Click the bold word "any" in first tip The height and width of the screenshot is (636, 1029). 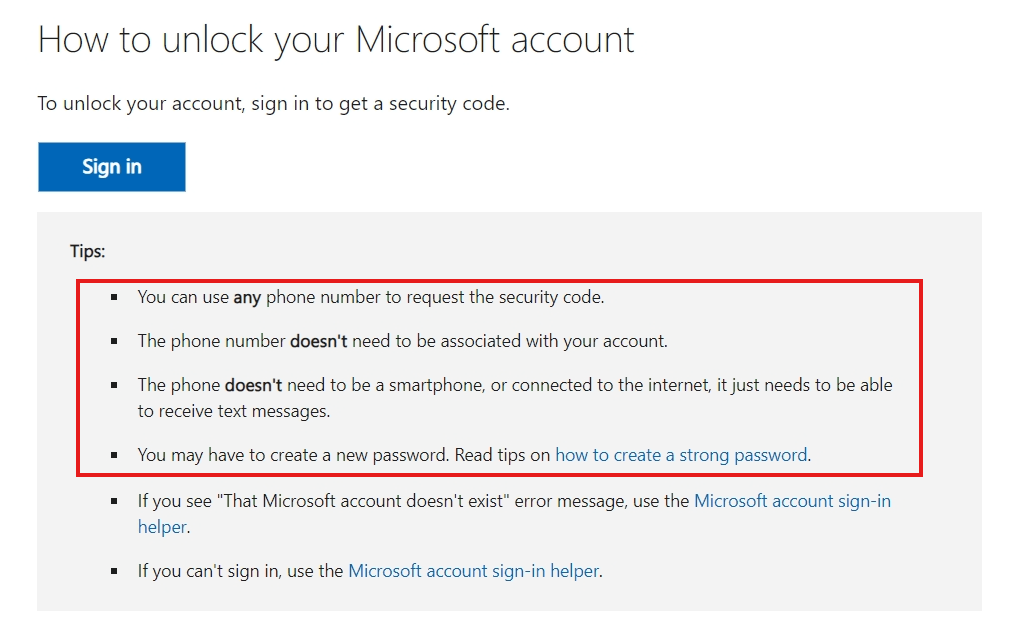(x=246, y=297)
